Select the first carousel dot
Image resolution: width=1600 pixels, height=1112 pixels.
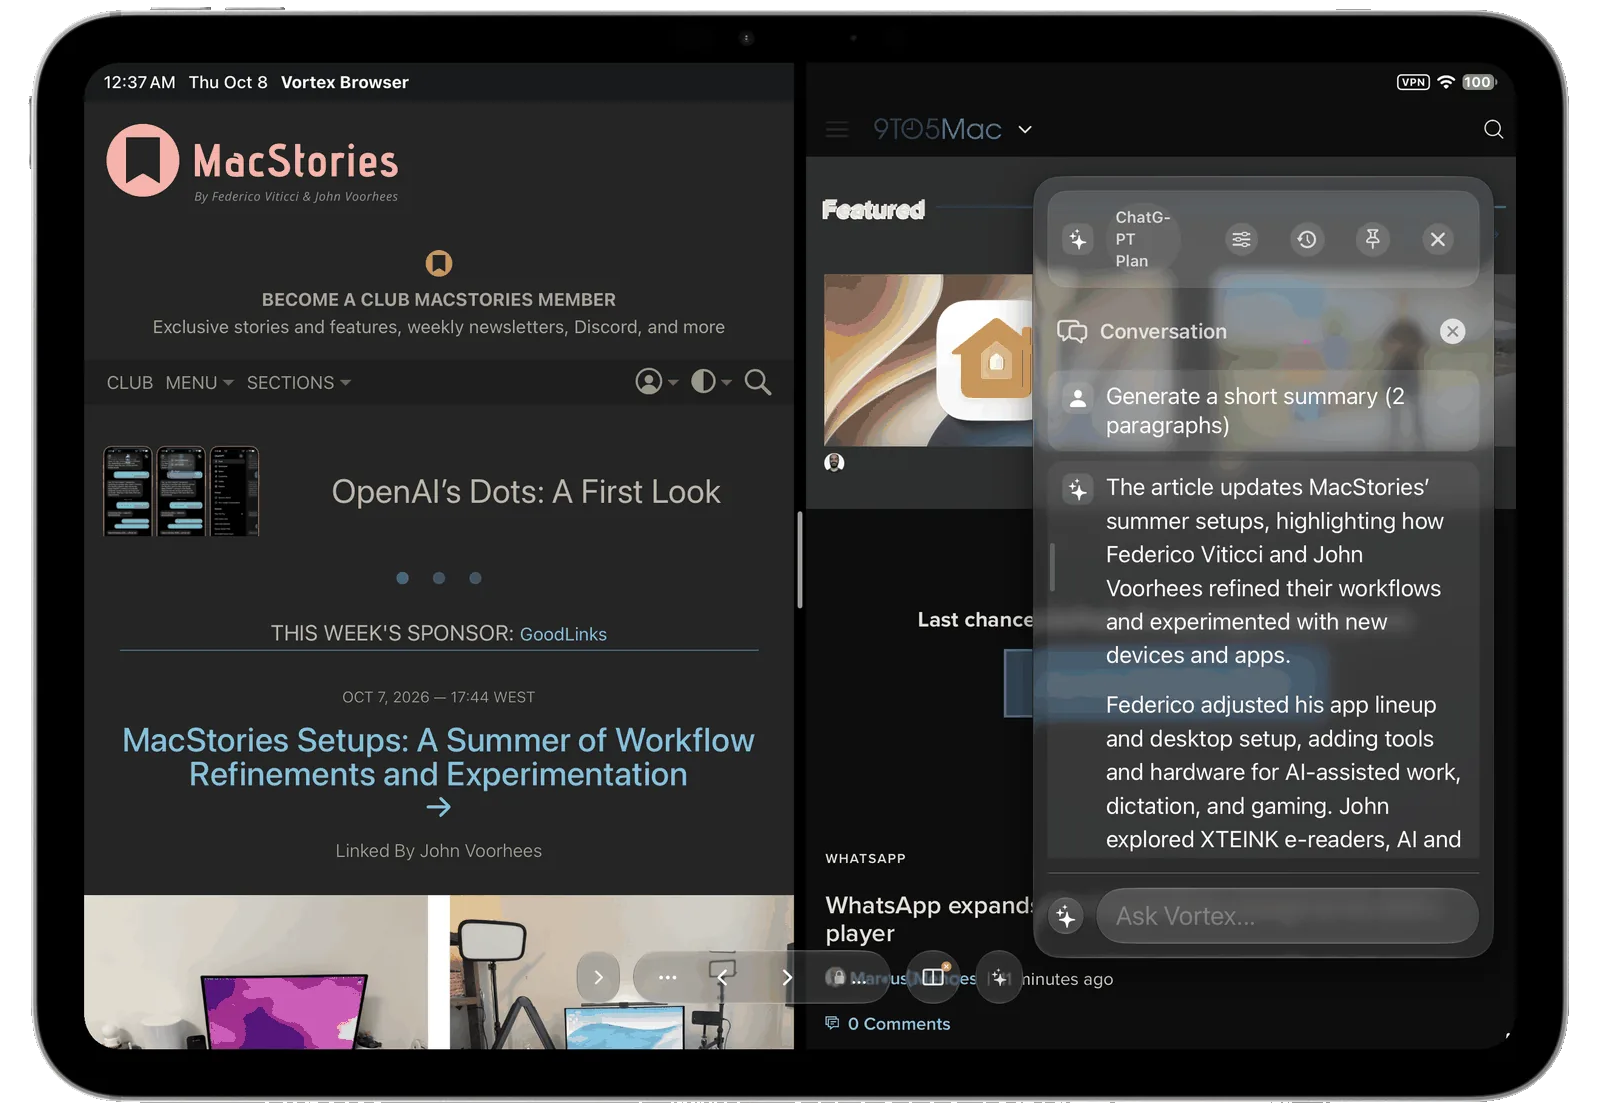pos(402,578)
